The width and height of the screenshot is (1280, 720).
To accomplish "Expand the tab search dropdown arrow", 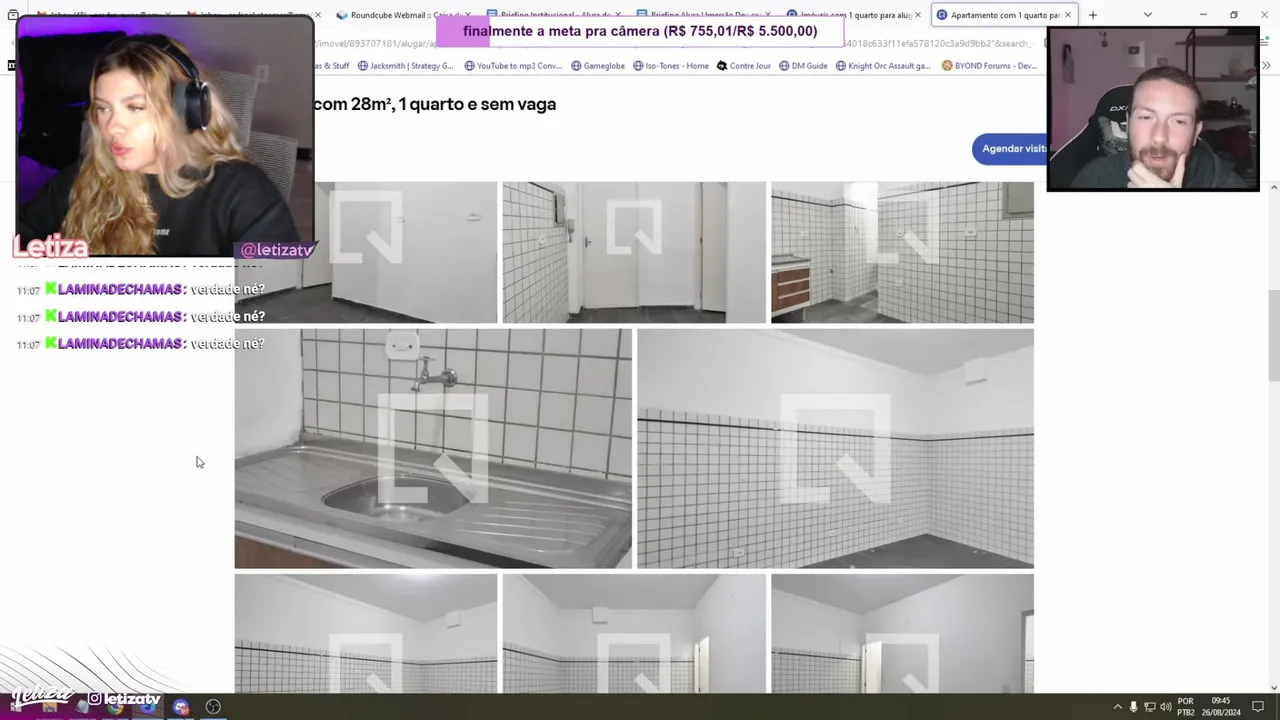I will (1147, 15).
